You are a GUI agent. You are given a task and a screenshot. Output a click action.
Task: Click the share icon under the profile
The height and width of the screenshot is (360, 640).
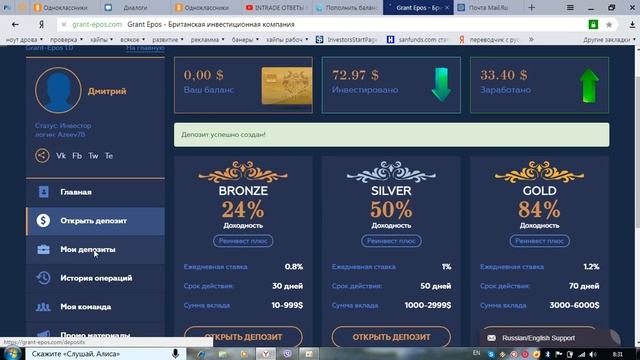42,156
